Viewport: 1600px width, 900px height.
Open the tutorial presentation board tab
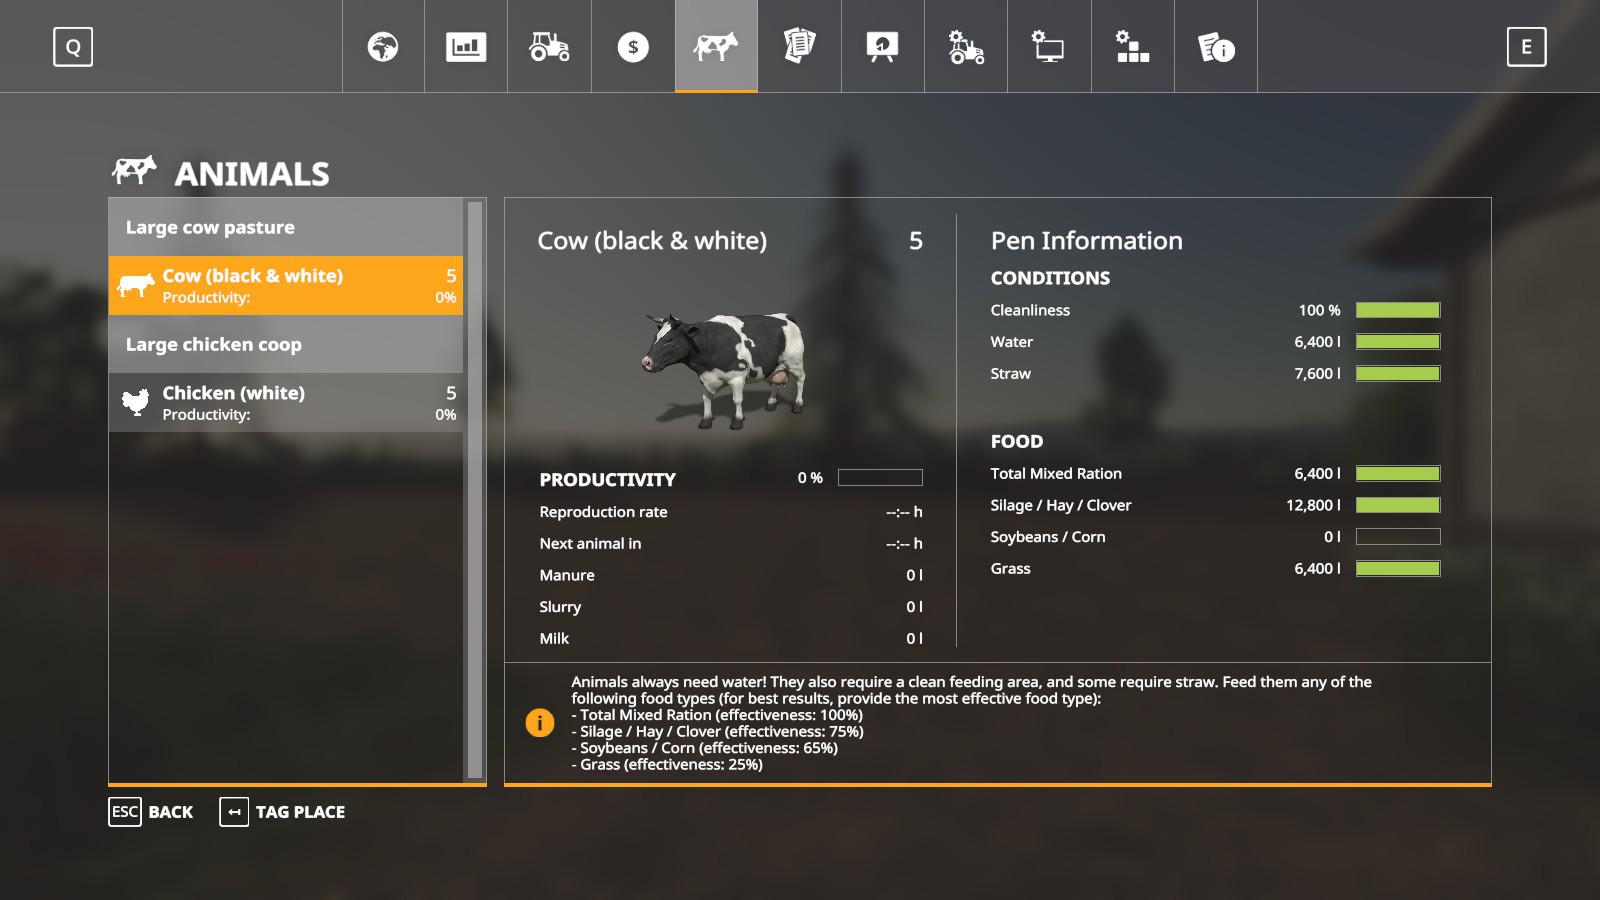pyautogui.click(x=882, y=47)
